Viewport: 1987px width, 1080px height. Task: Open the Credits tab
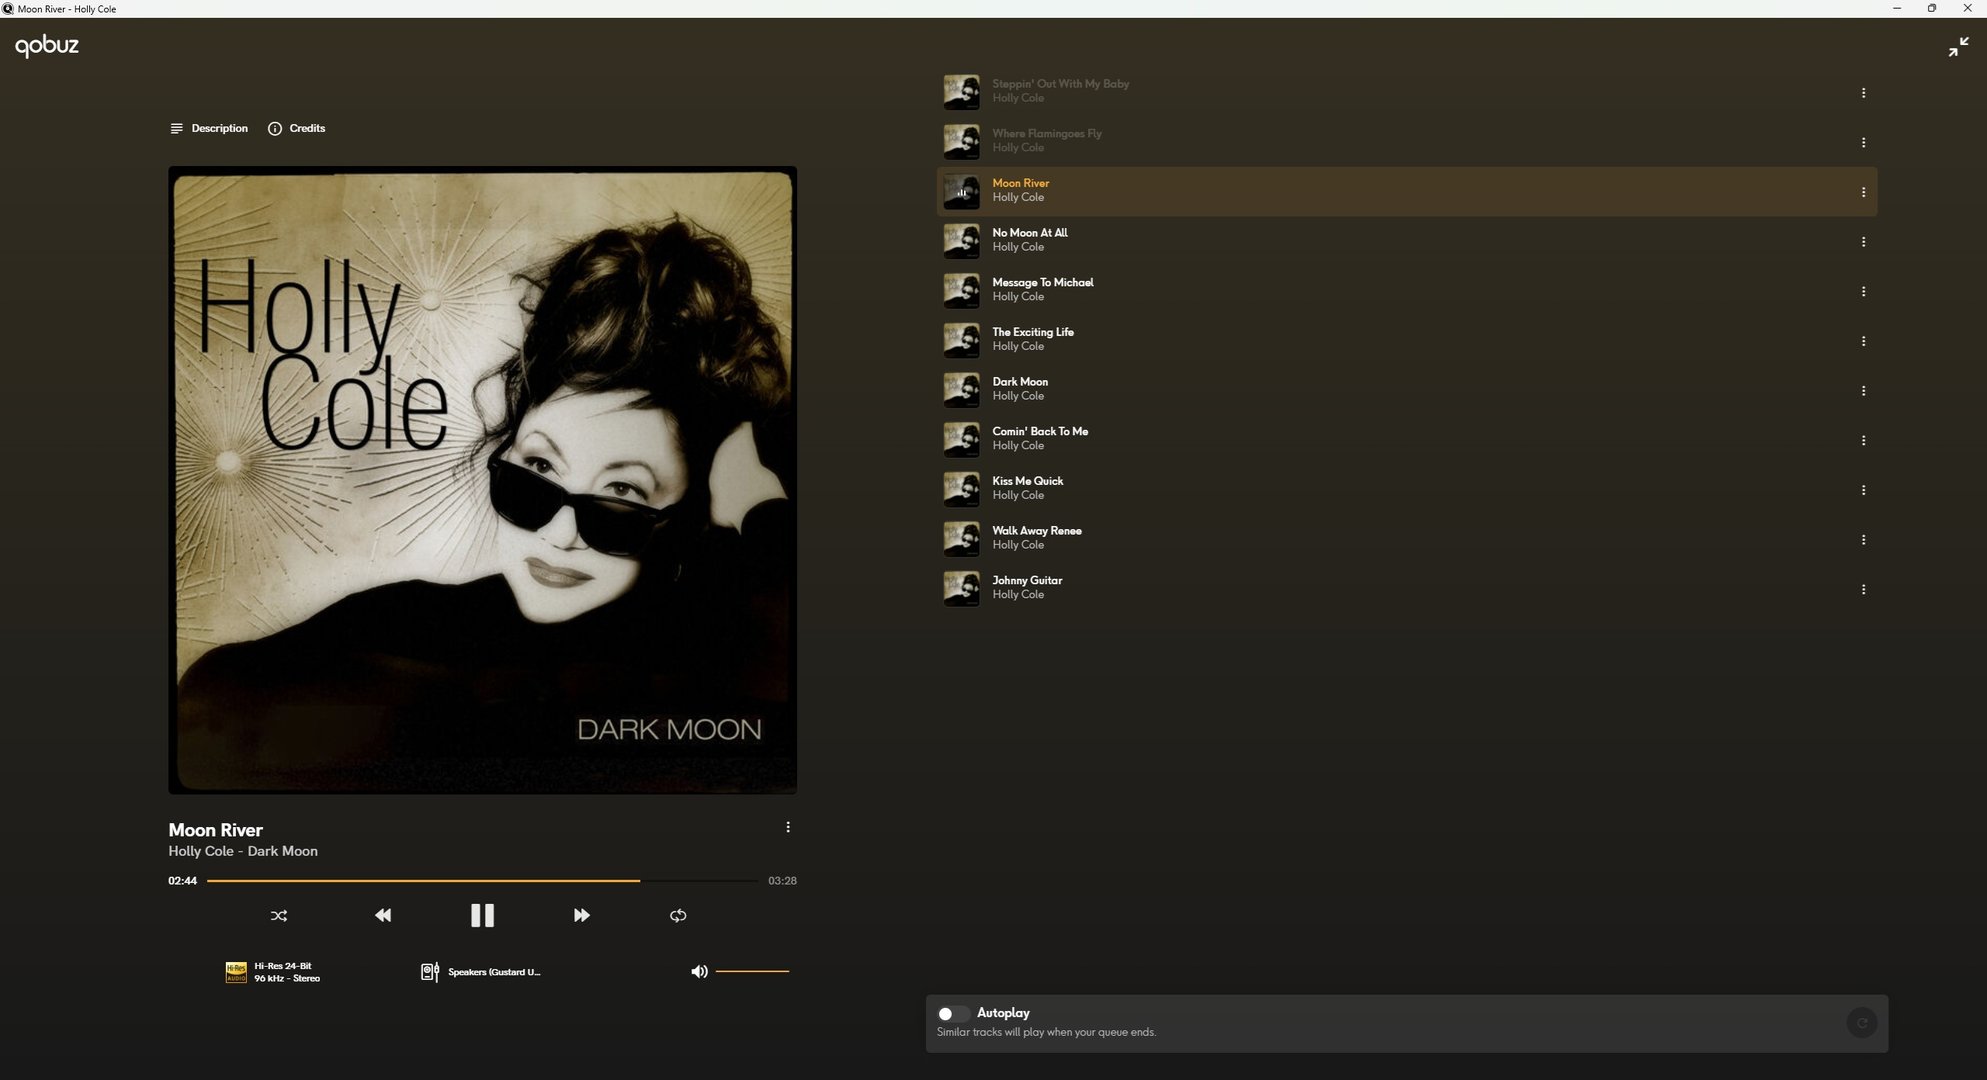point(297,128)
